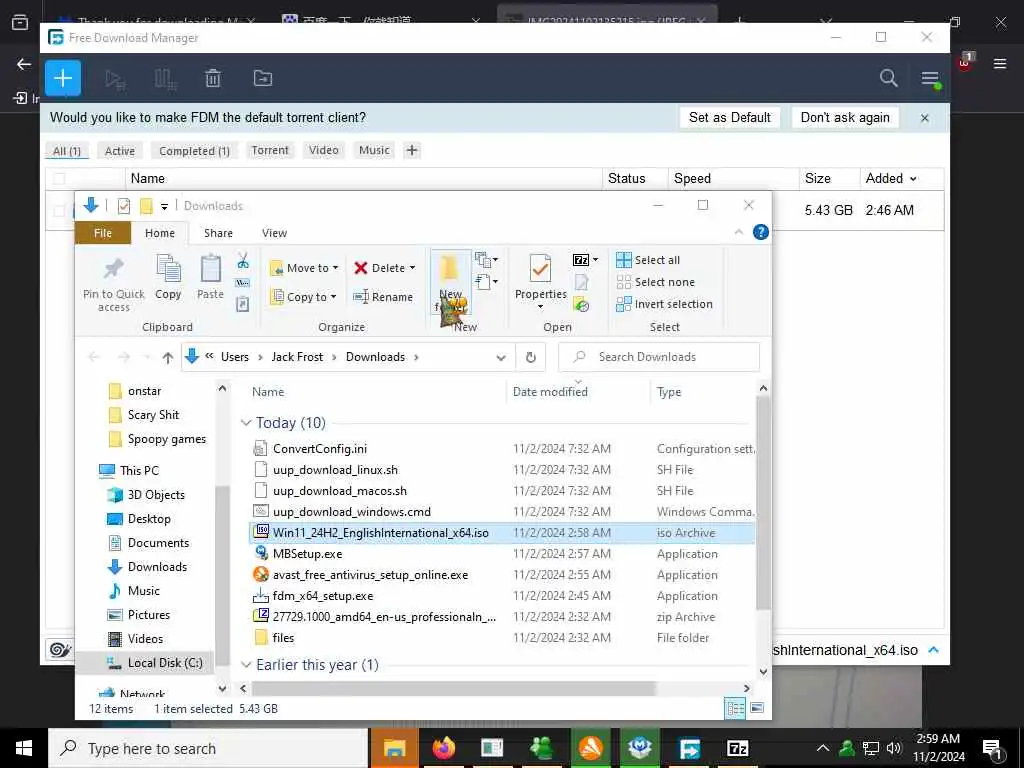Click the file list horizontal scrollbar

(x=453, y=688)
